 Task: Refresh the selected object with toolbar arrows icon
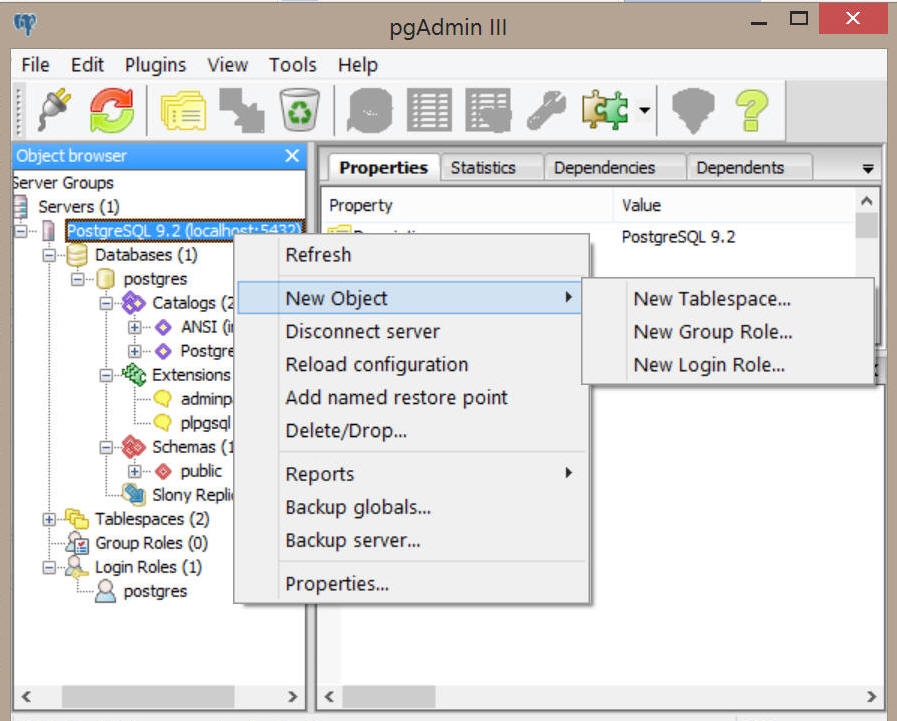point(112,110)
